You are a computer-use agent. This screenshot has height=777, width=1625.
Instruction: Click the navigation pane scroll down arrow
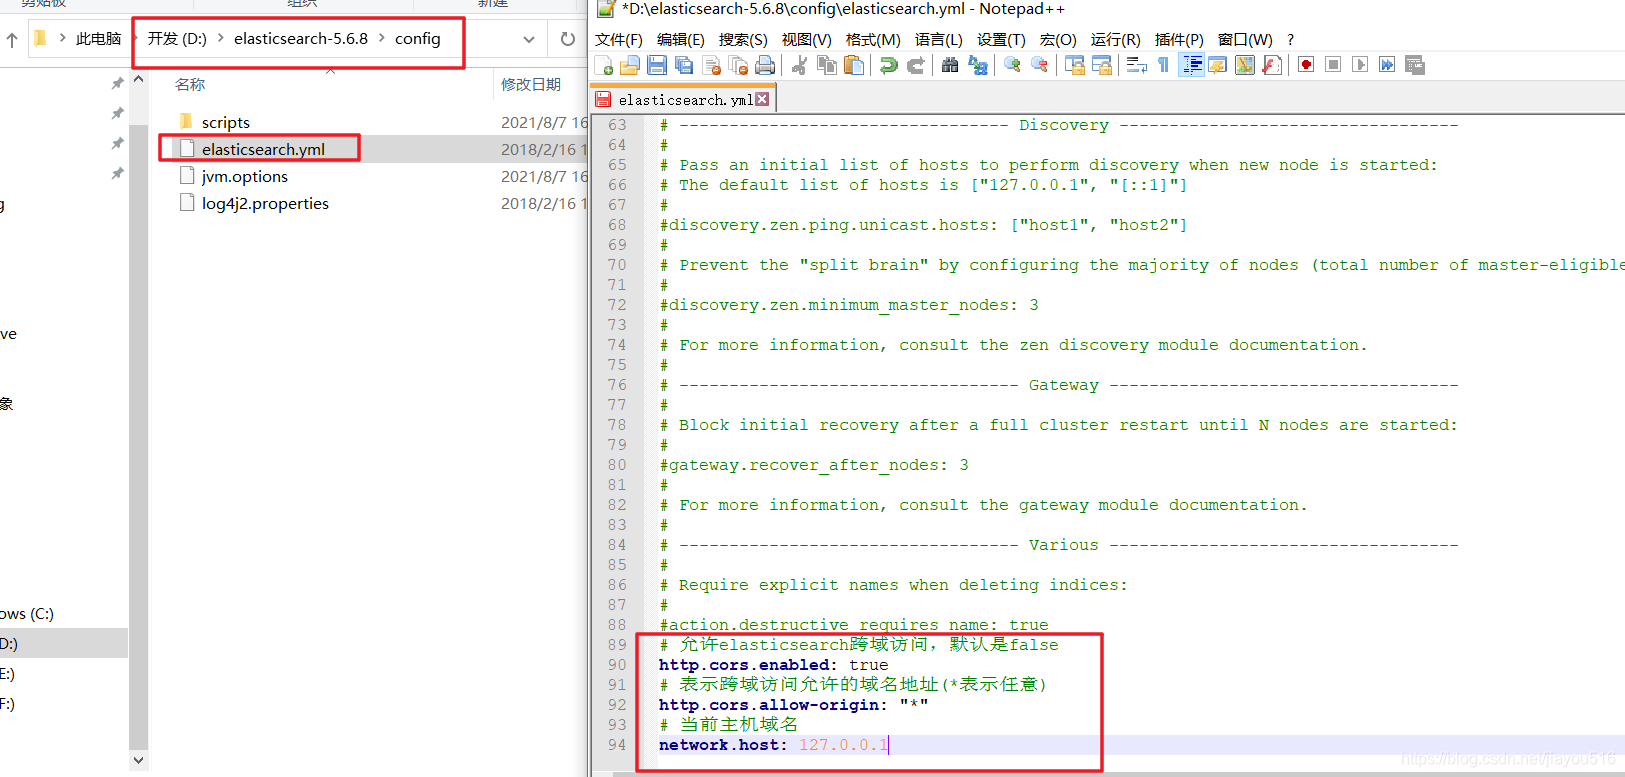tap(139, 760)
